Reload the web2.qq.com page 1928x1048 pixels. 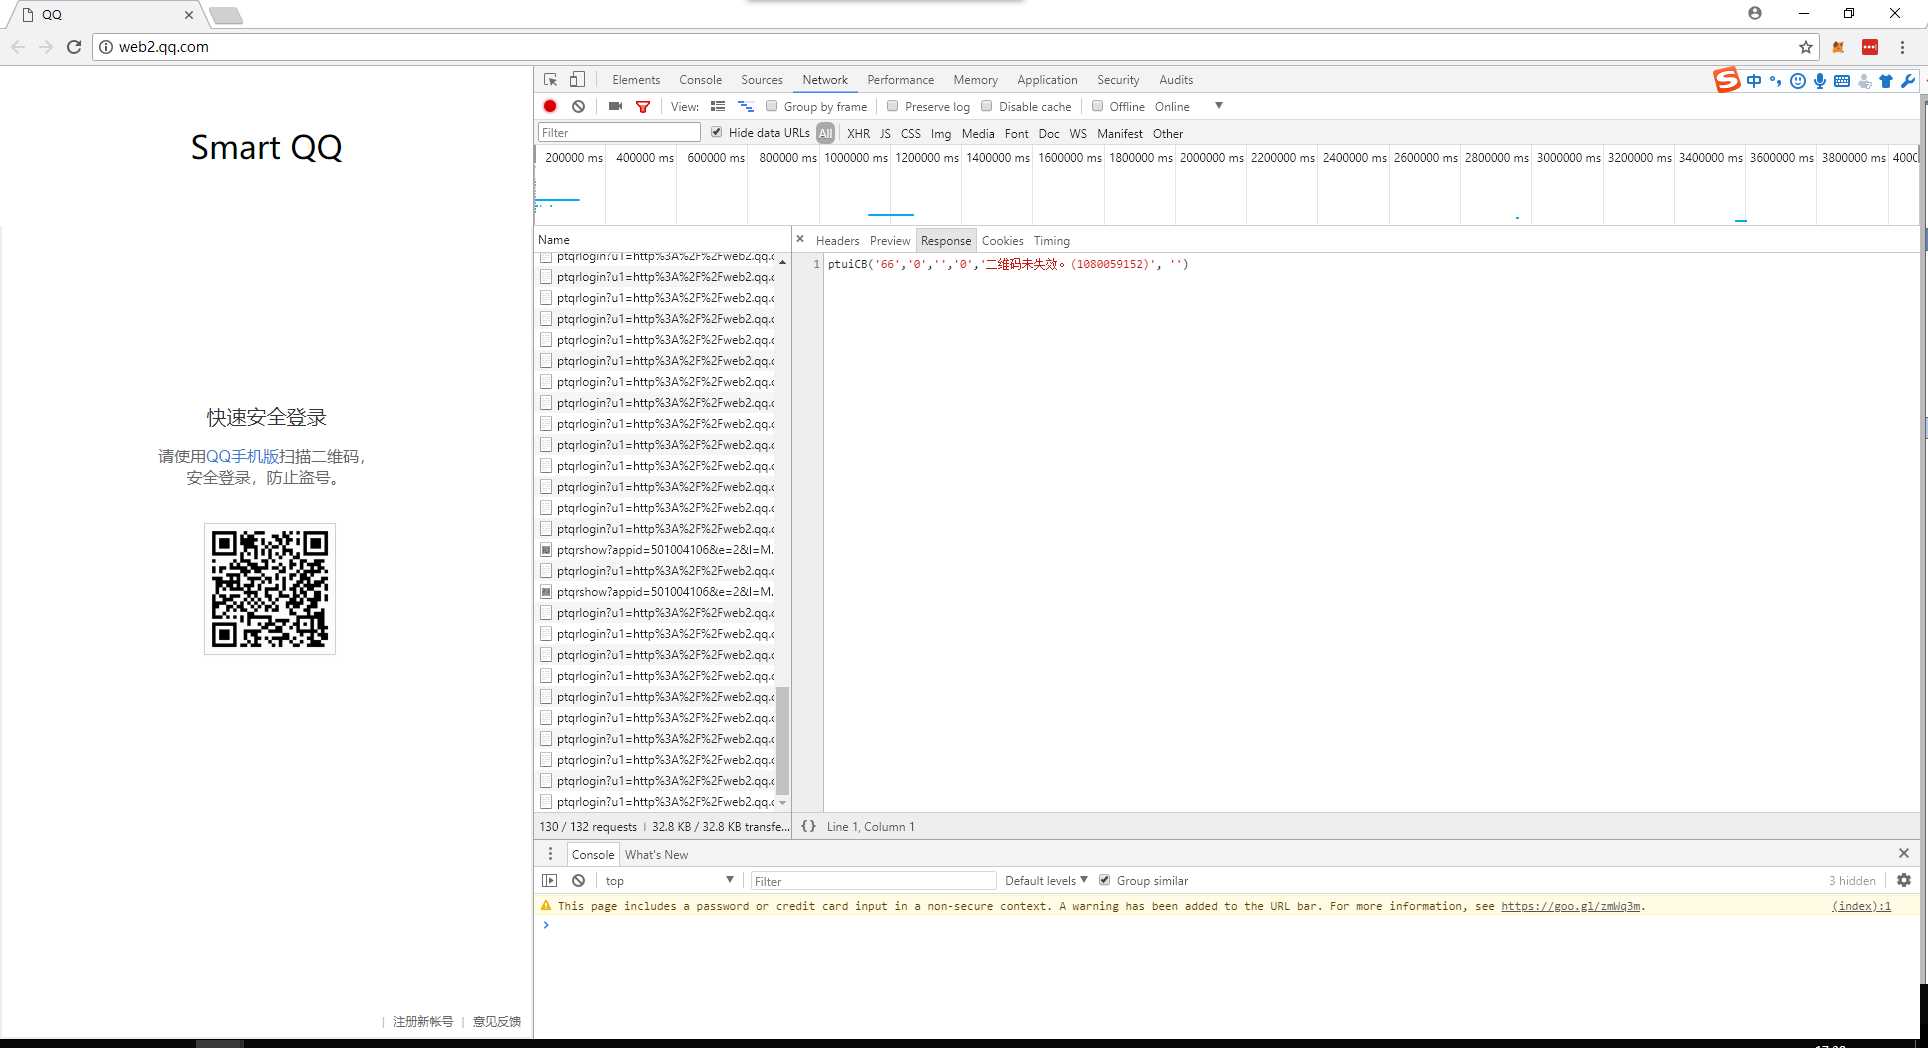click(74, 47)
